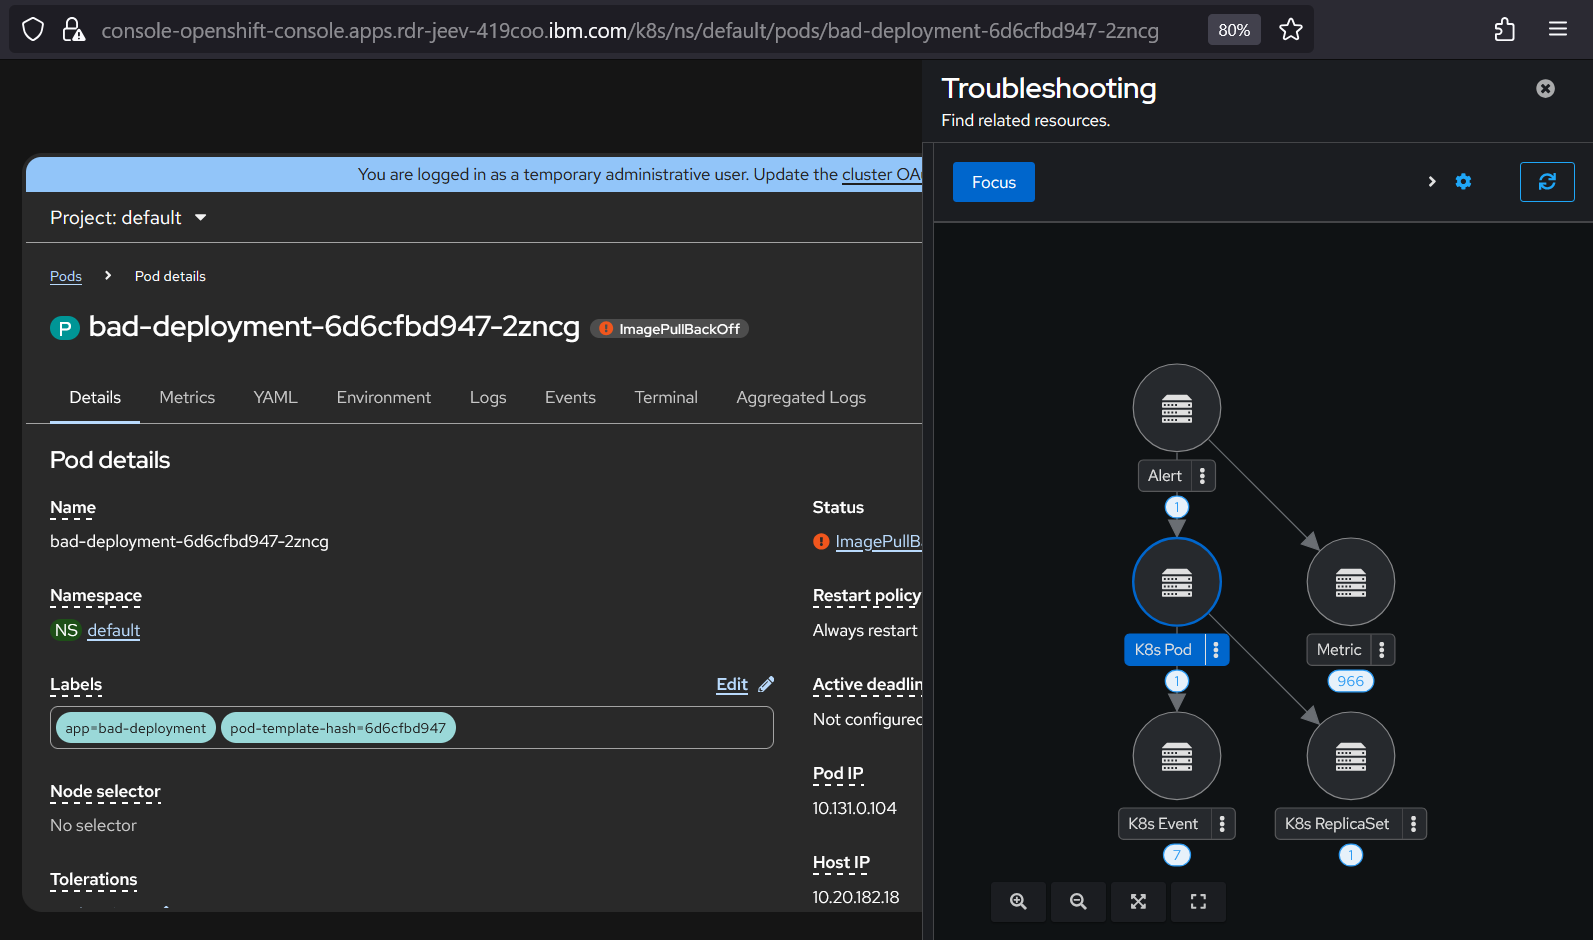Select the K8s ReplicaSet node circle
This screenshot has height=940, width=1593.
coord(1351,756)
